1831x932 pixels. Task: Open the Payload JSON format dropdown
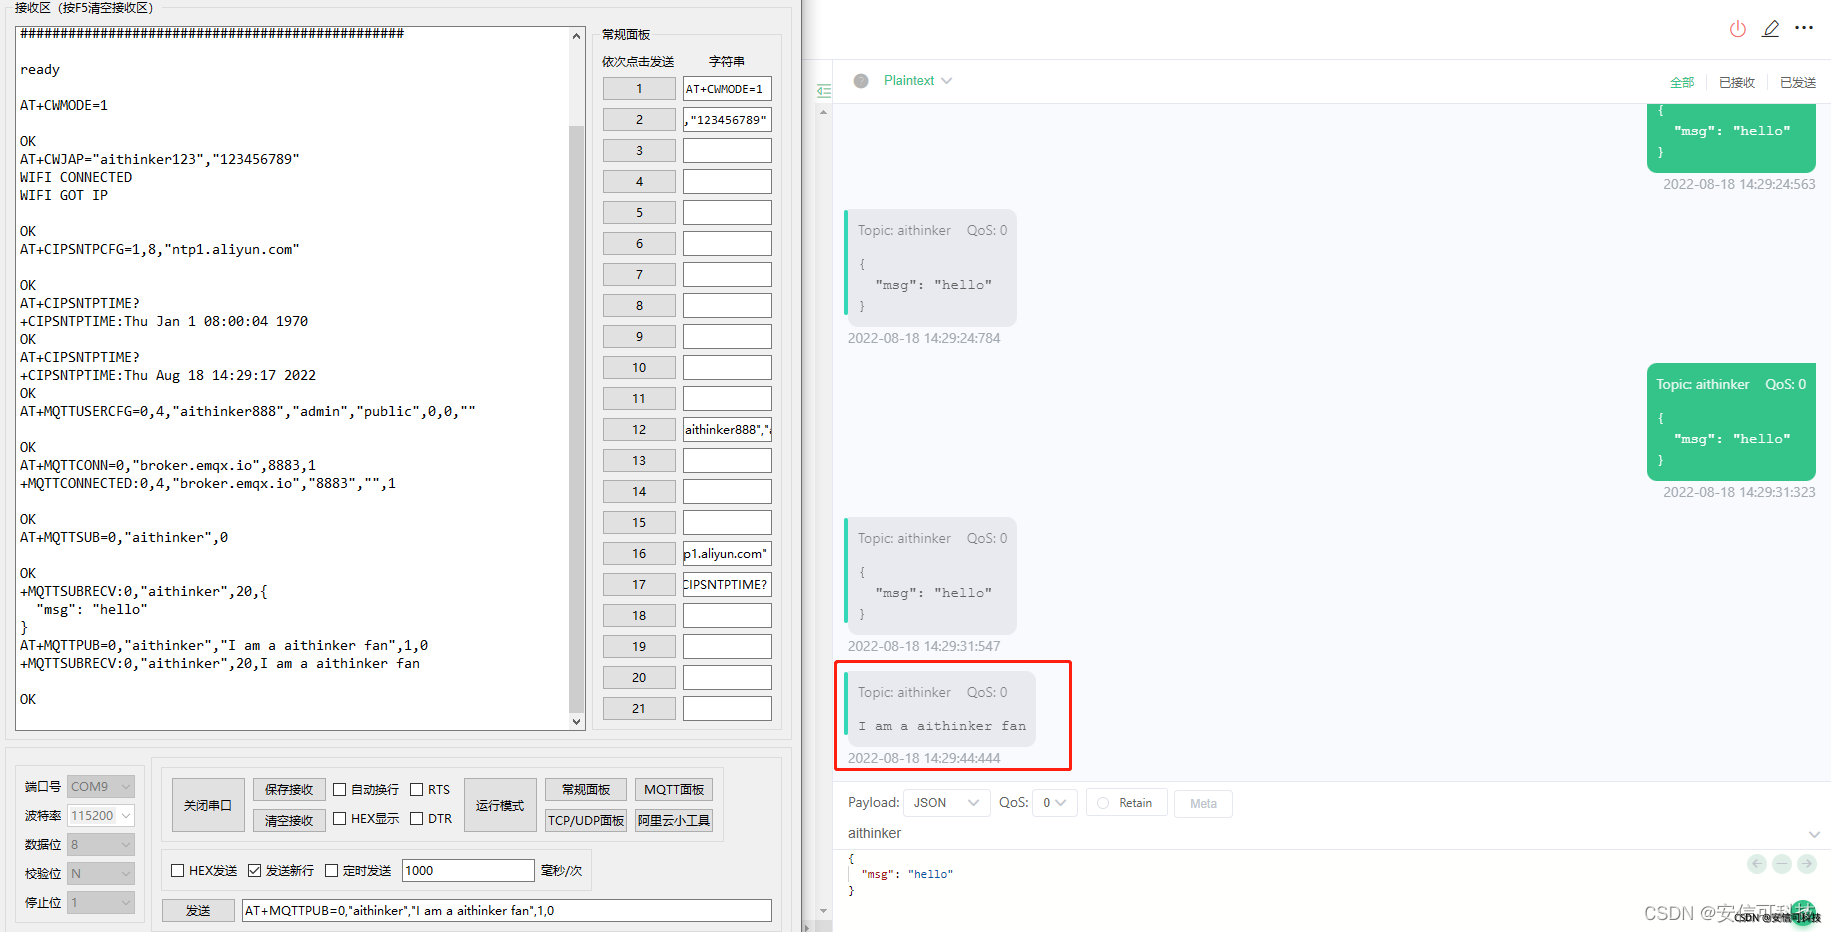(x=946, y=802)
